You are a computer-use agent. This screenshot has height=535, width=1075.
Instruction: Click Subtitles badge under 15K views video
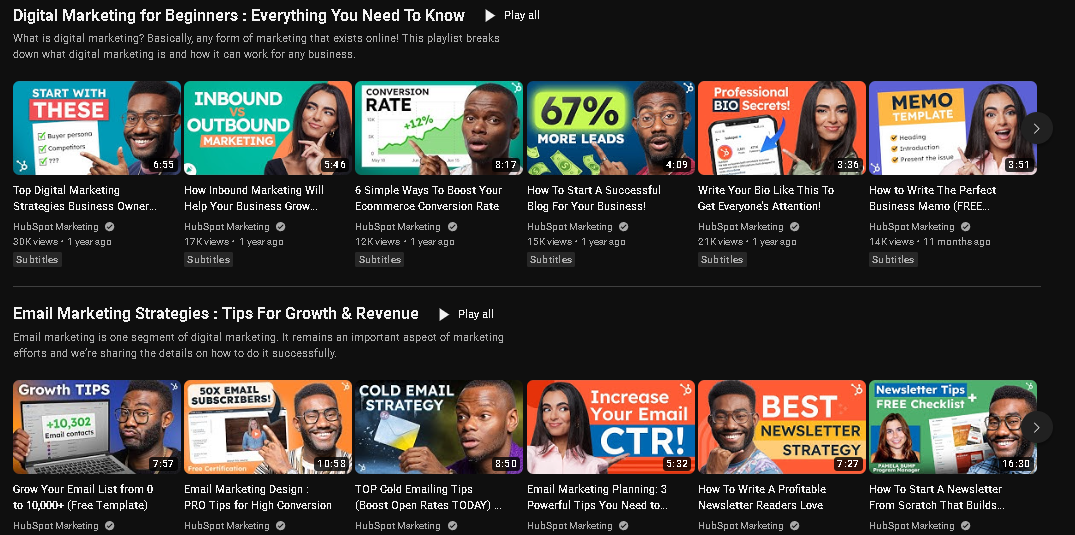[551, 259]
